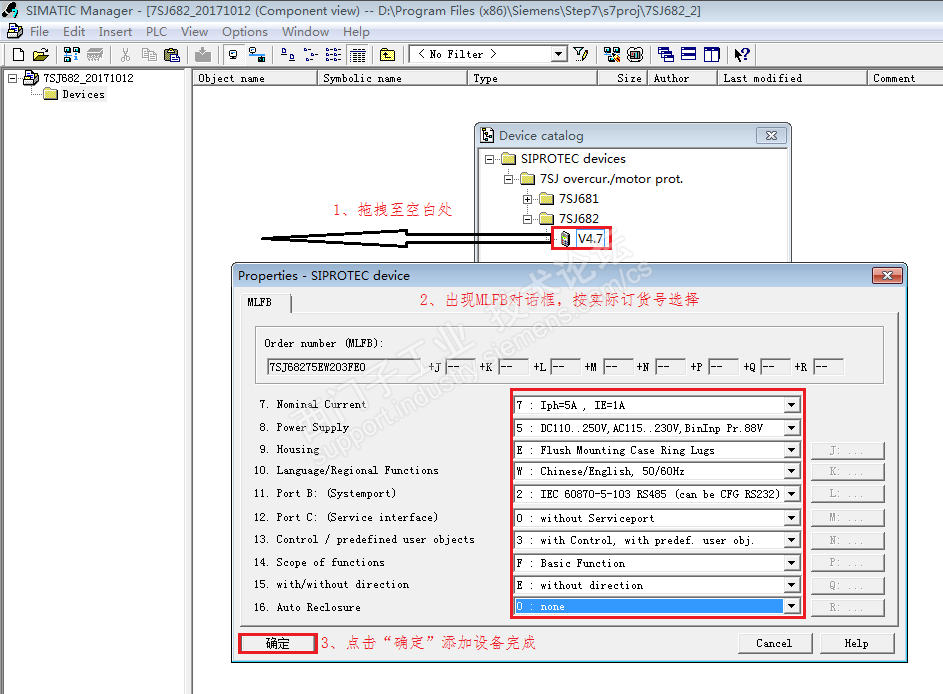Image resolution: width=943 pixels, height=694 pixels.
Task: Open the with/without direction dropdown
Action: [x=791, y=585]
